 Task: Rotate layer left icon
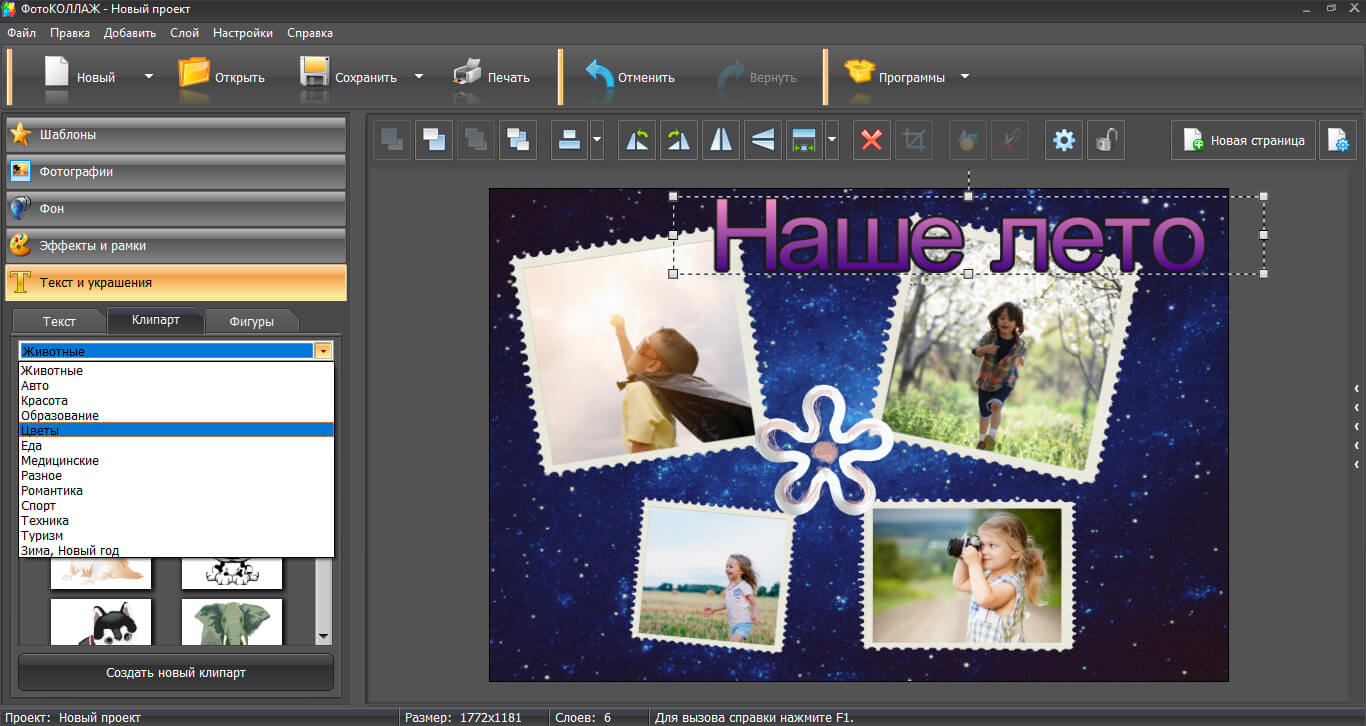coord(637,140)
